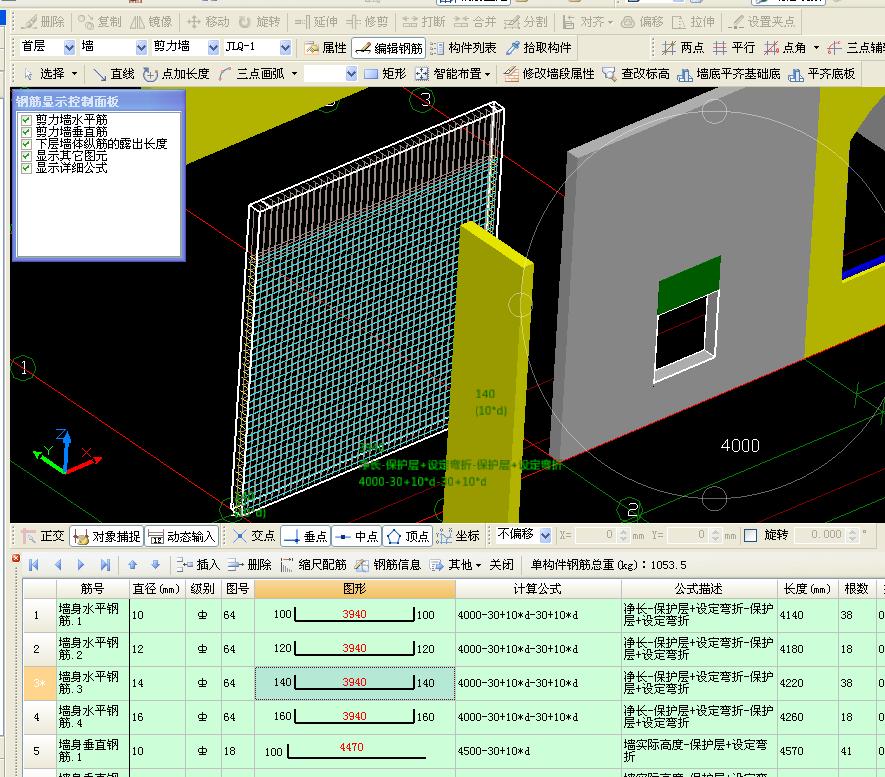Open 构件列表 component list
The image size is (885, 777).
(463, 48)
